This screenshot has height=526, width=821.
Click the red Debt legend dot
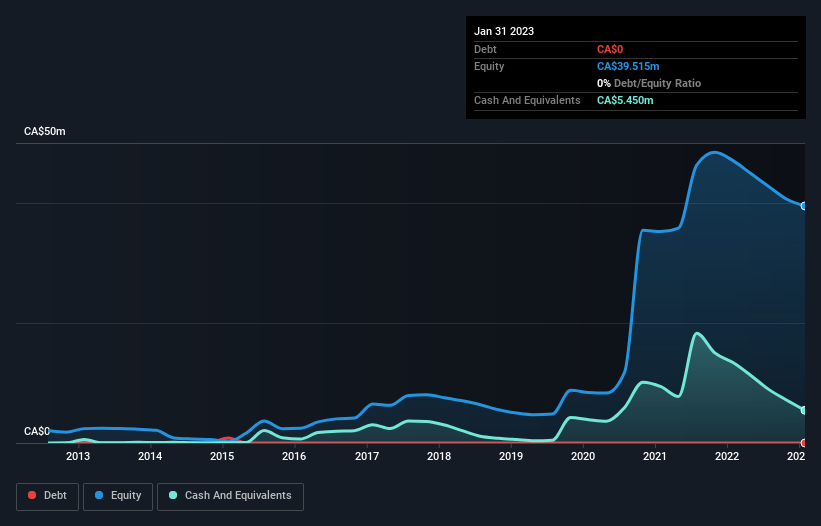[32, 495]
